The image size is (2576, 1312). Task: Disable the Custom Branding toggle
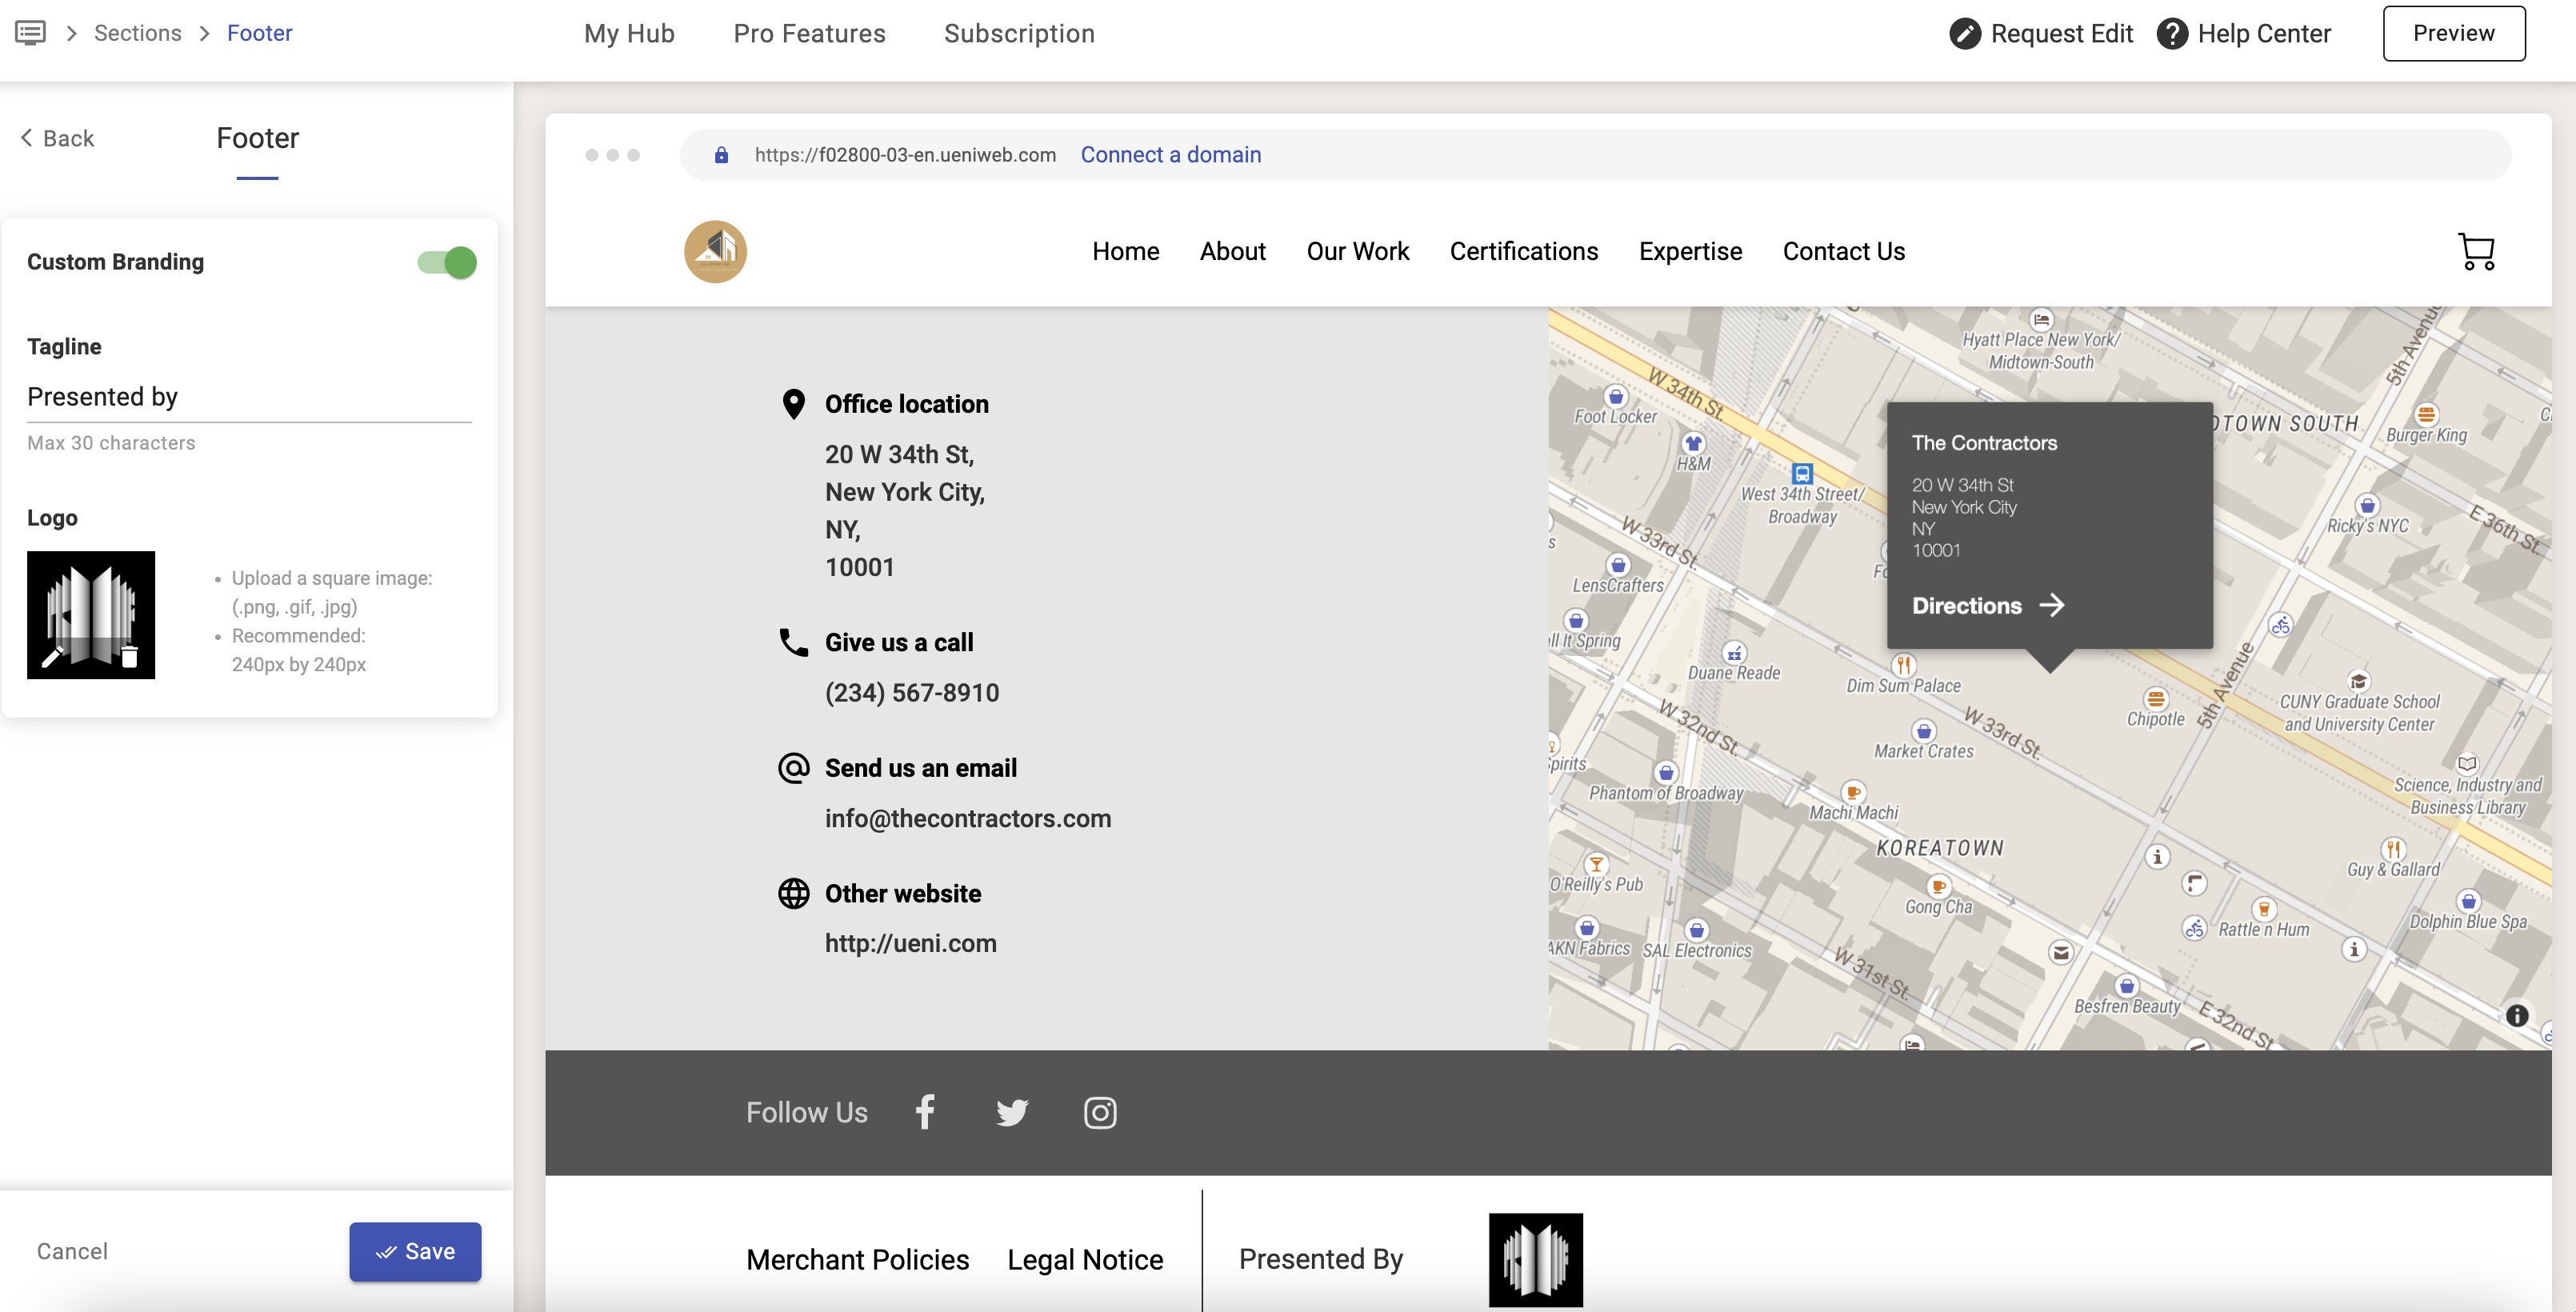[x=447, y=262]
